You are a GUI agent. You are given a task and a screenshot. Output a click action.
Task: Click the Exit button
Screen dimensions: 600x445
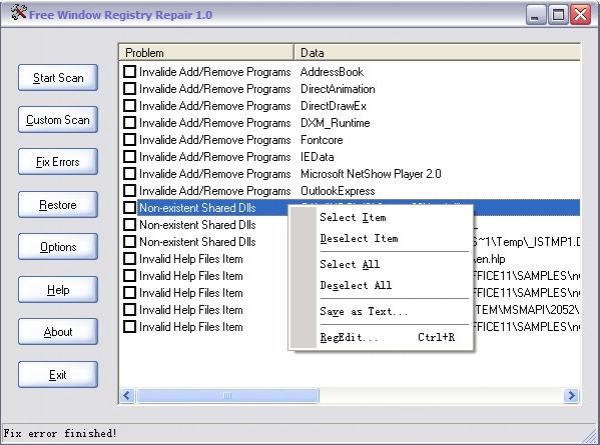tap(57, 375)
